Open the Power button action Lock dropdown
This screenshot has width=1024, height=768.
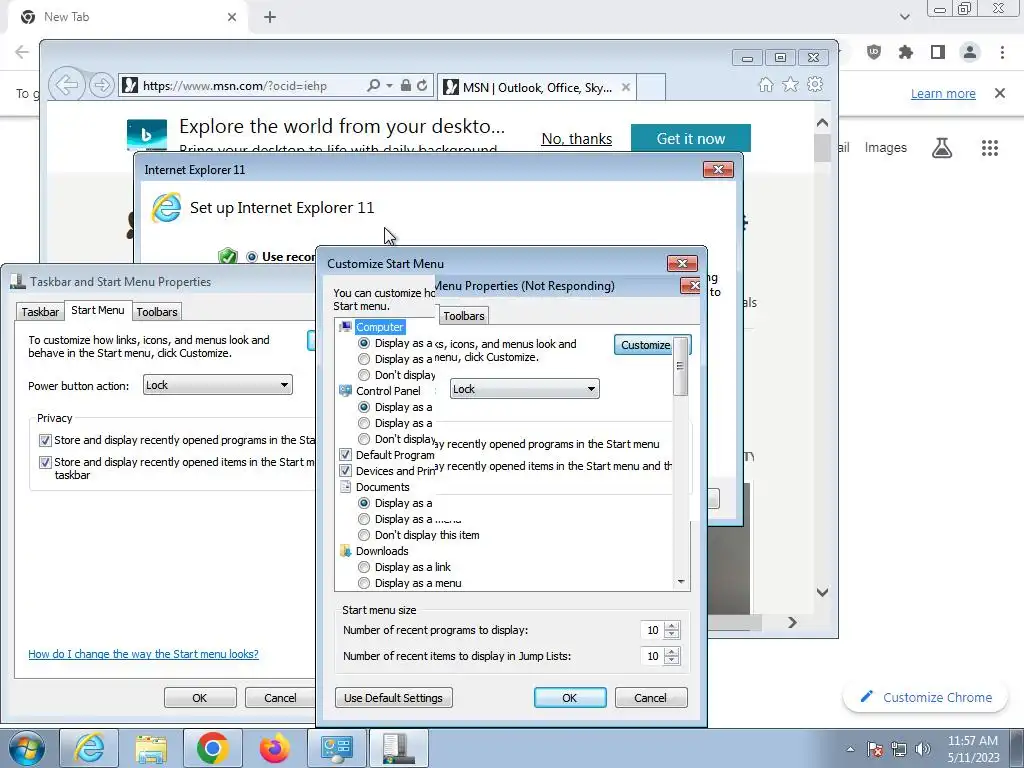(217, 385)
